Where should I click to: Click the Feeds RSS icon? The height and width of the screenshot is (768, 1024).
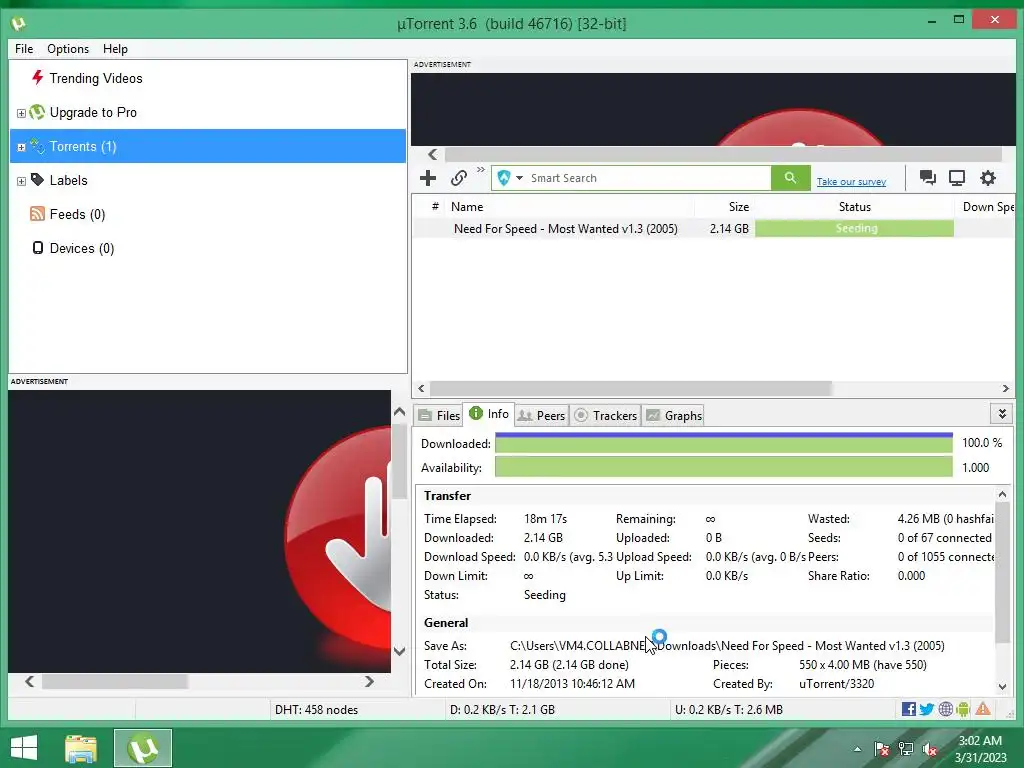(37, 214)
